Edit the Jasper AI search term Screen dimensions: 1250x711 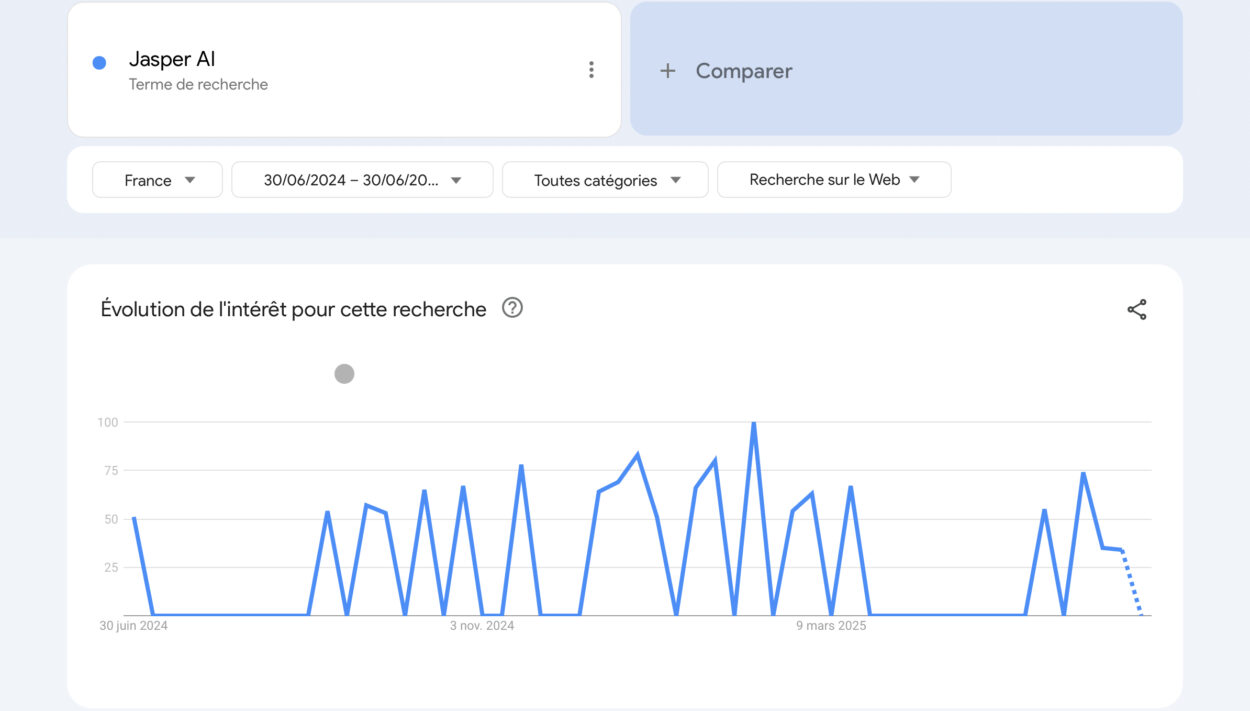[x=172, y=59]
